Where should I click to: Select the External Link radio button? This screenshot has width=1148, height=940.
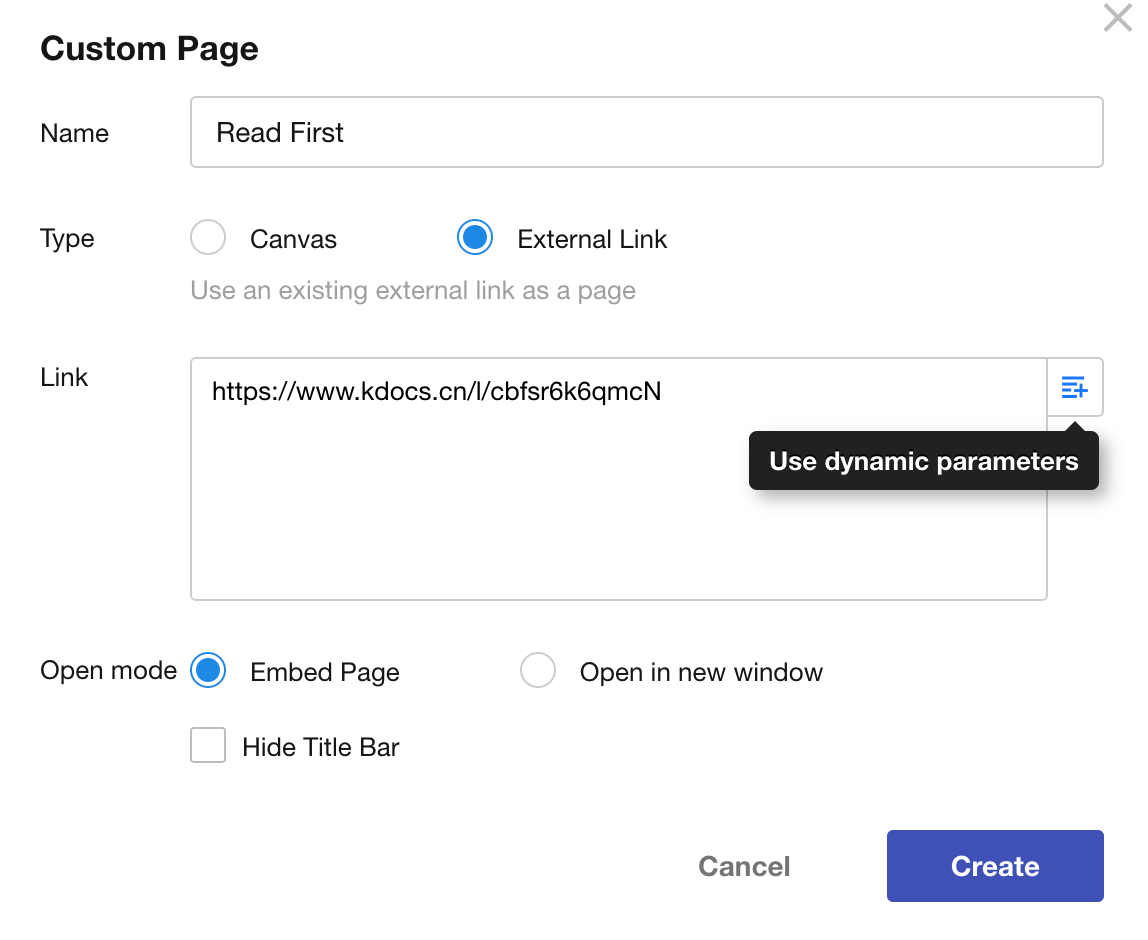tap(474, 238)
